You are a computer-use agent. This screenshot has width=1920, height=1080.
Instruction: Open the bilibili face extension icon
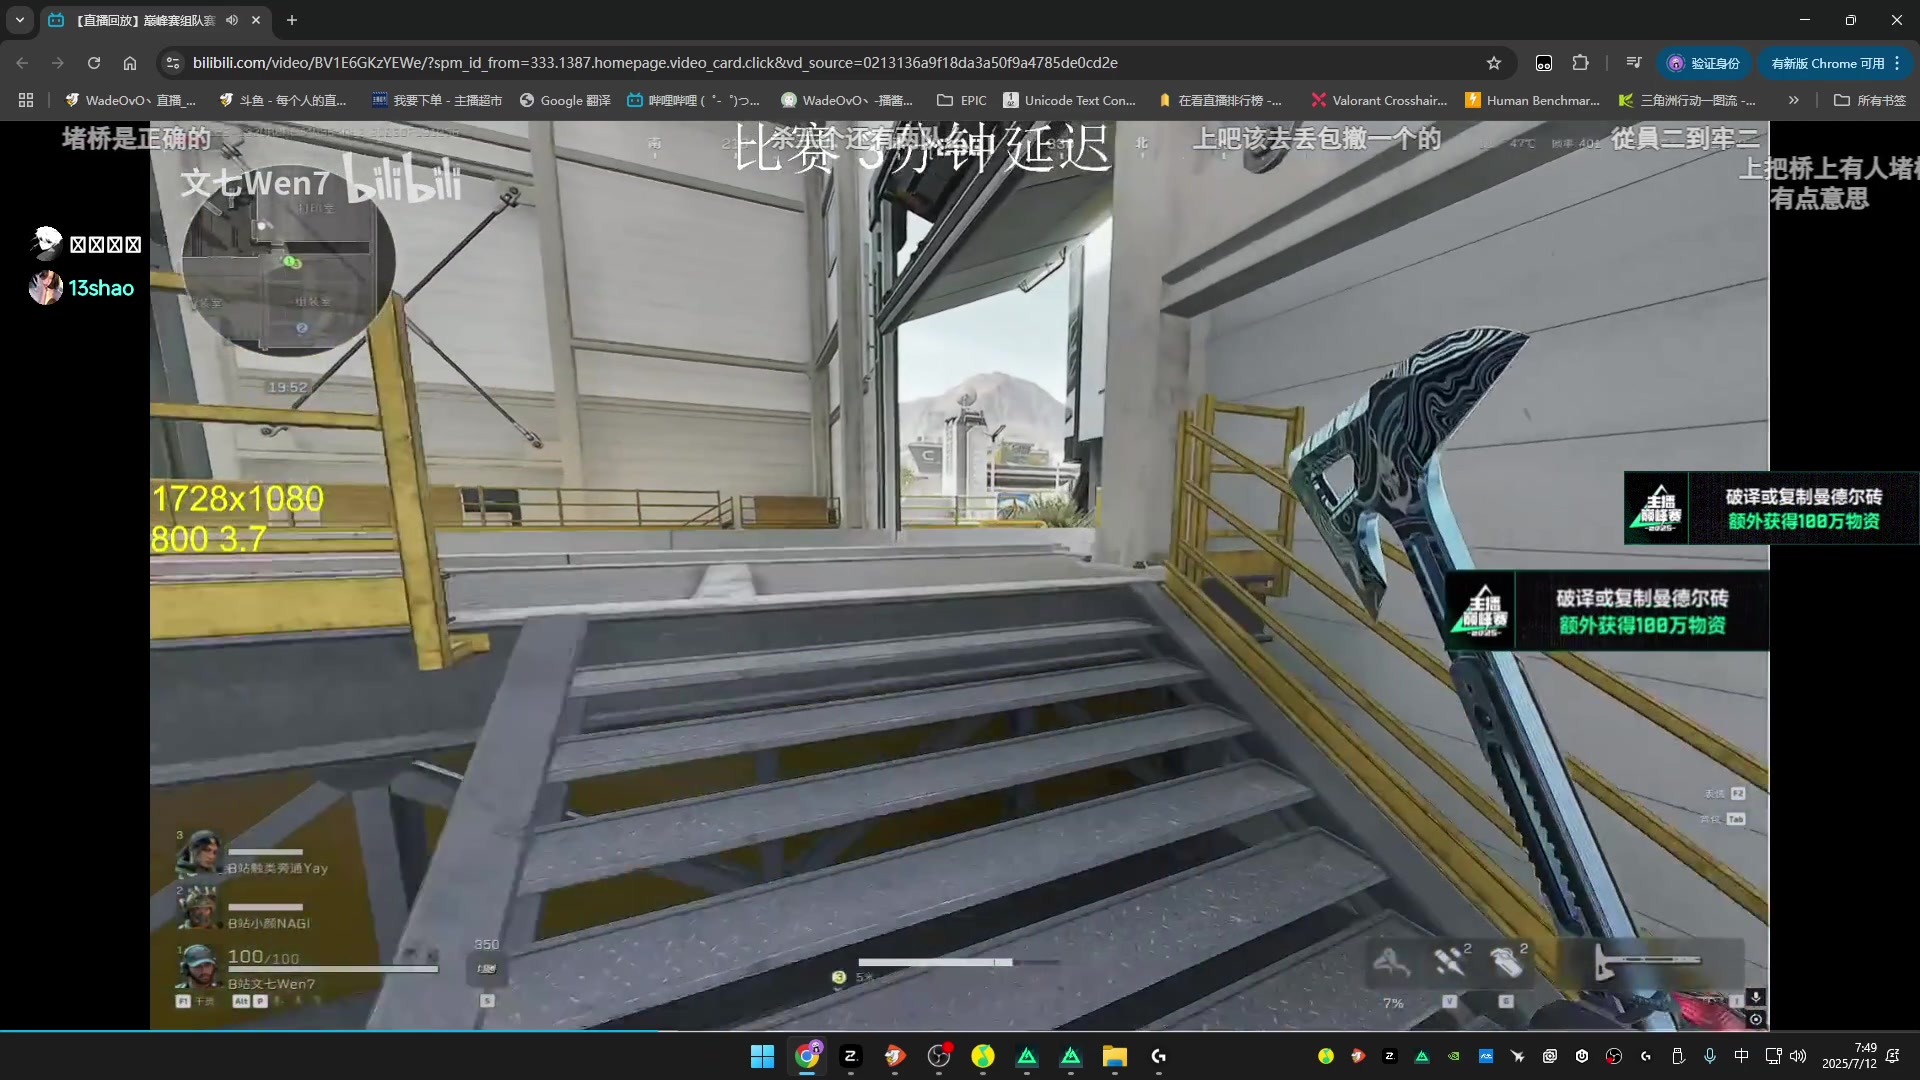tap(1544, 63)
